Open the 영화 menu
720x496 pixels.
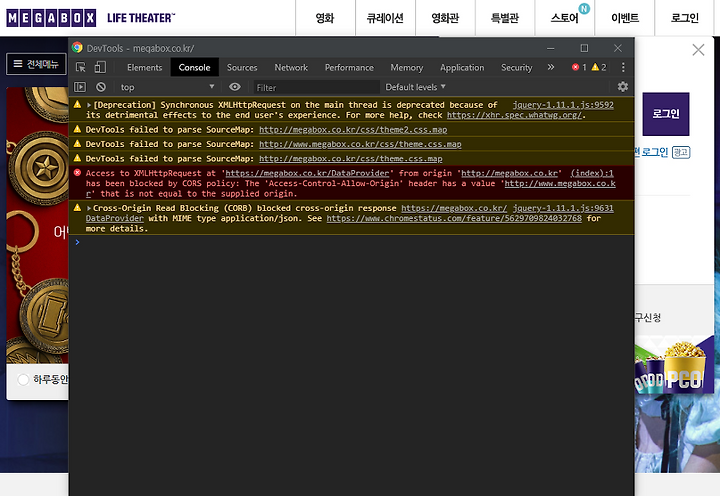(x=325, y=18)
